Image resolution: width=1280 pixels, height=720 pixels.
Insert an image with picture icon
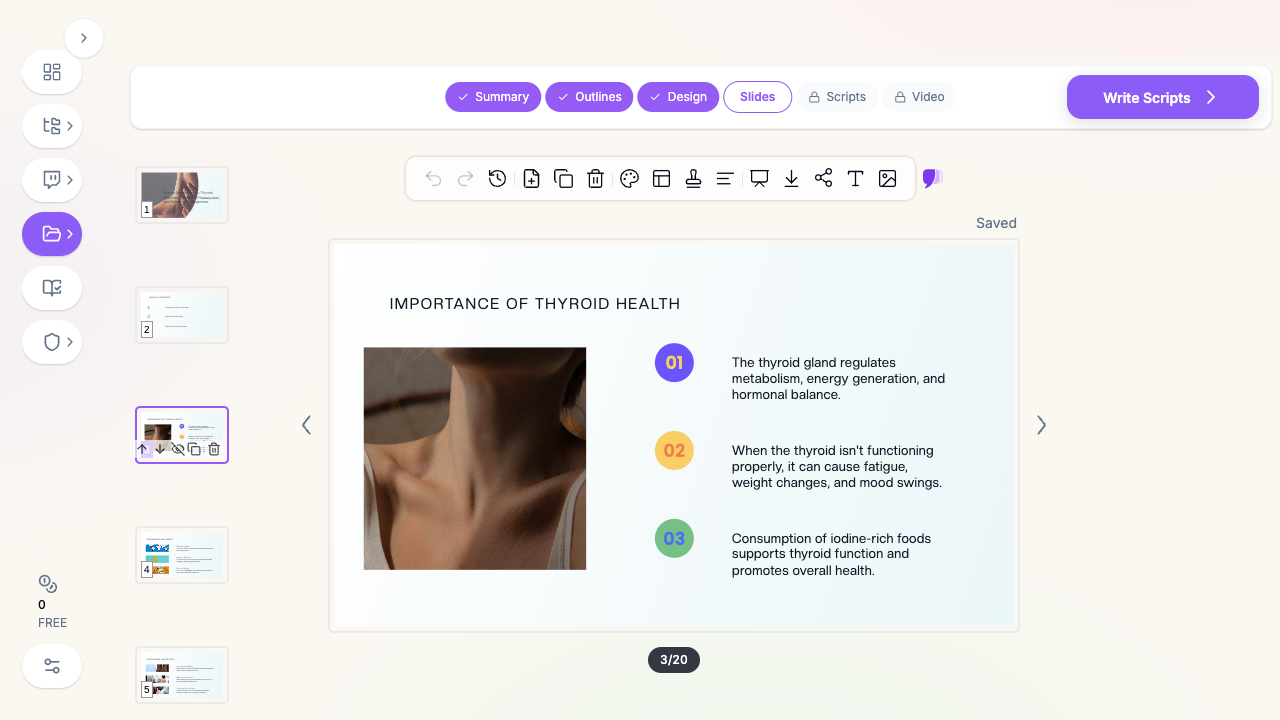click(x=887, y=179)
